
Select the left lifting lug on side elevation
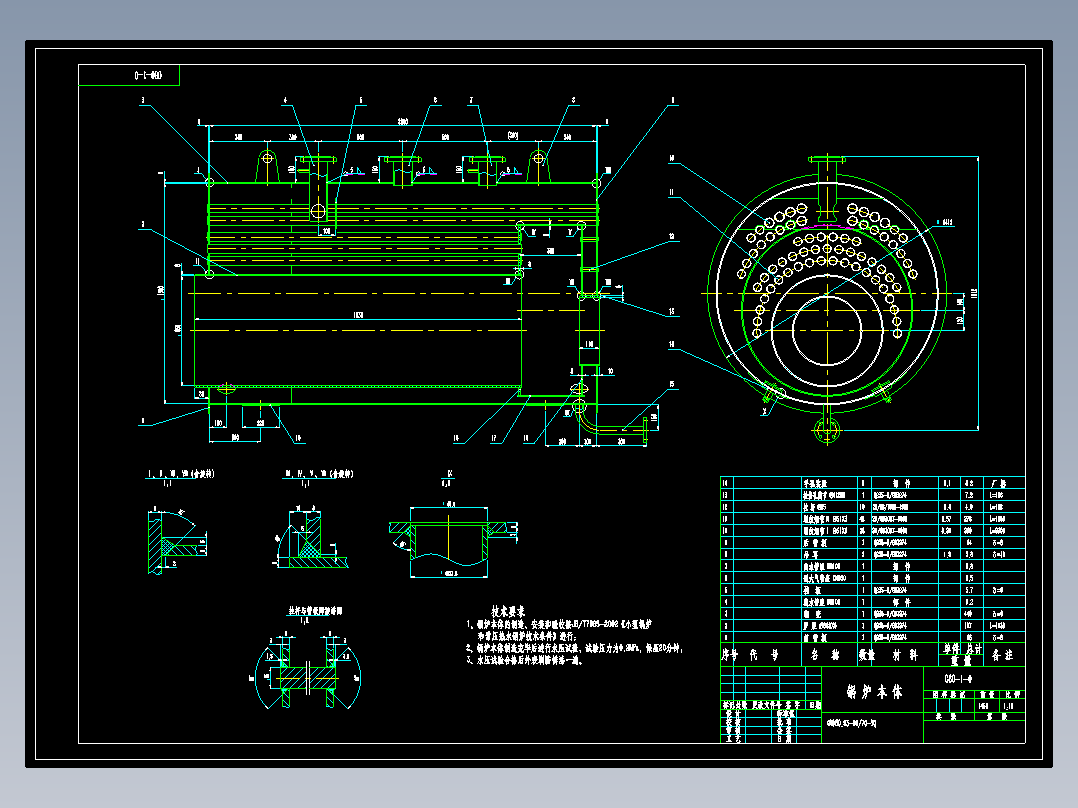click(x=267, y=166)
